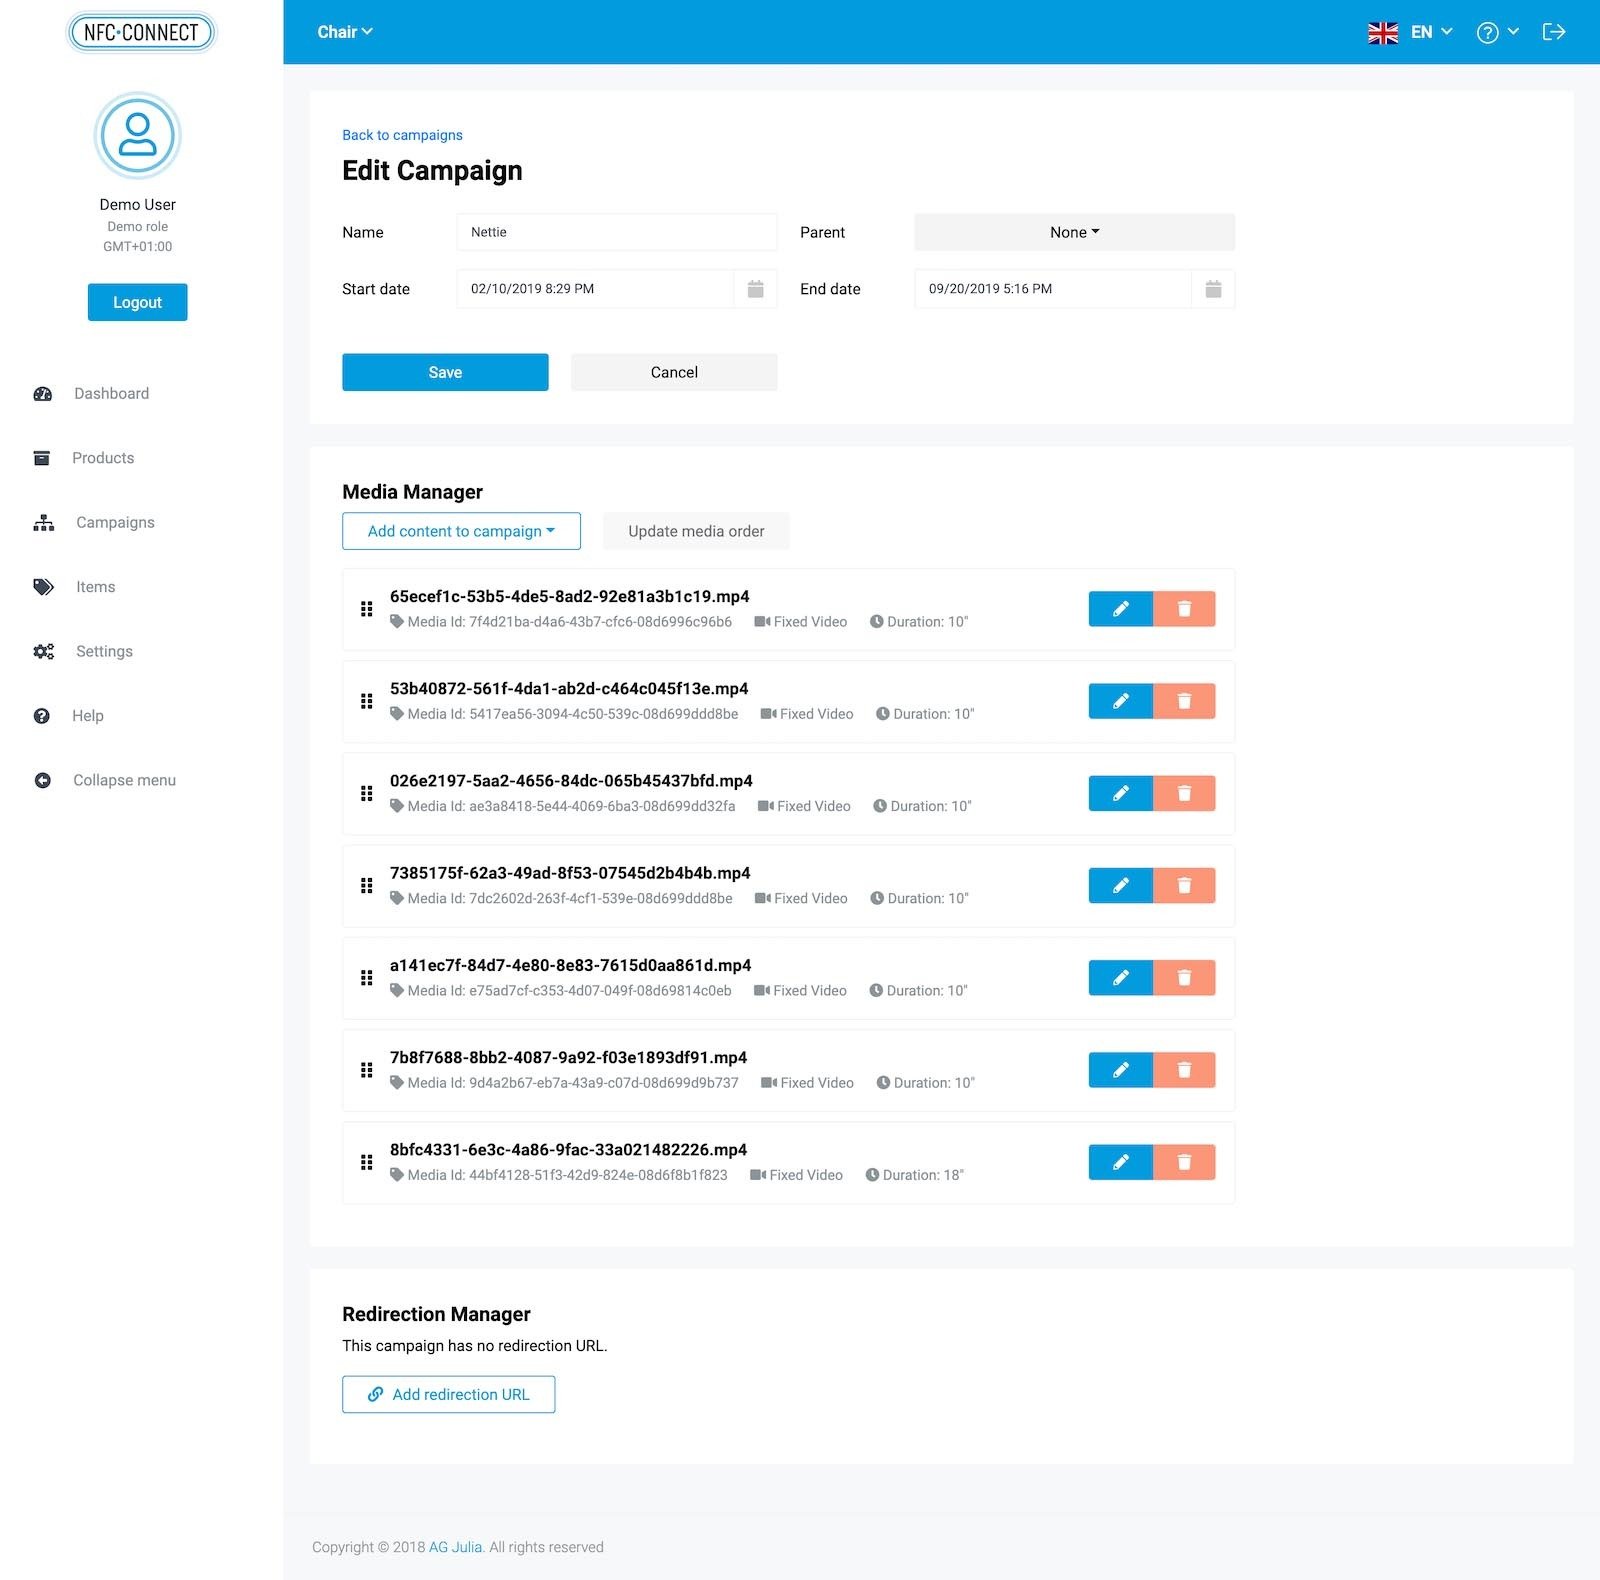Delete the 65ecef1c-53b5 video
This screenshot has height=1580, width=1600.
pyautogui.click(x=1184, y=609)
